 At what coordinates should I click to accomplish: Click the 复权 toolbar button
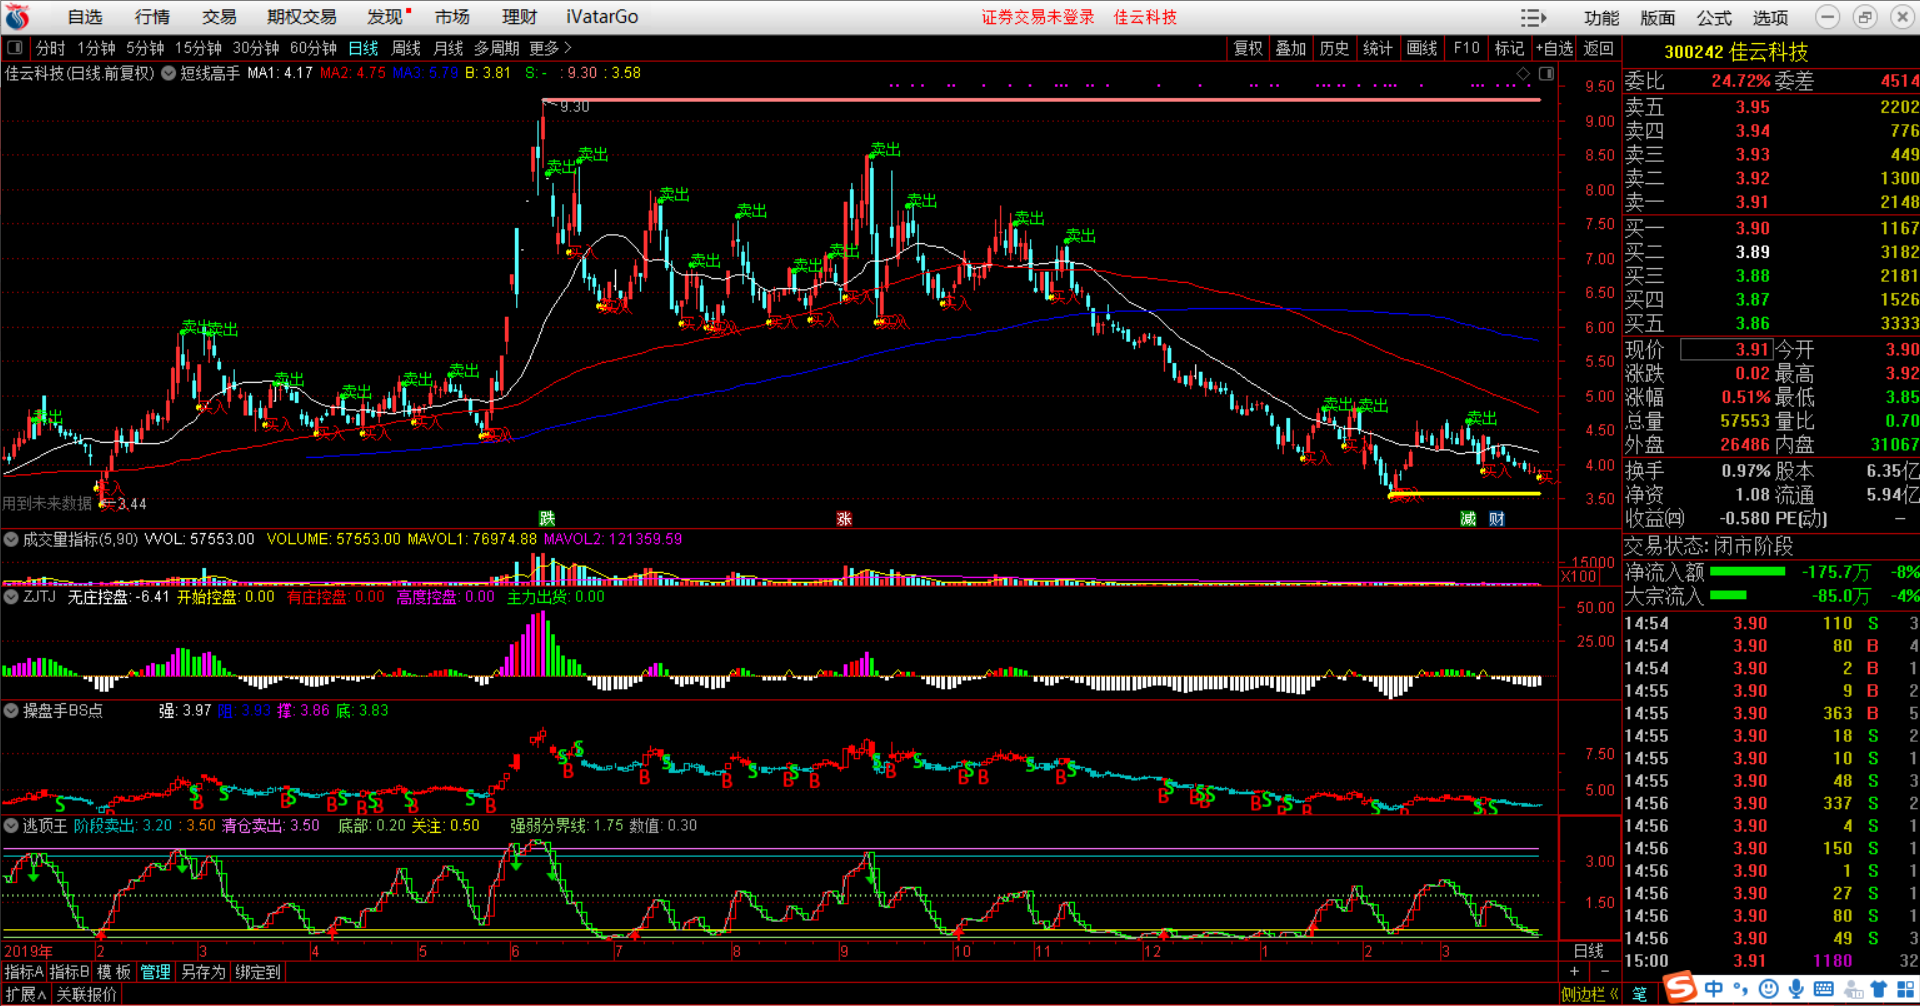(1248, 48)
